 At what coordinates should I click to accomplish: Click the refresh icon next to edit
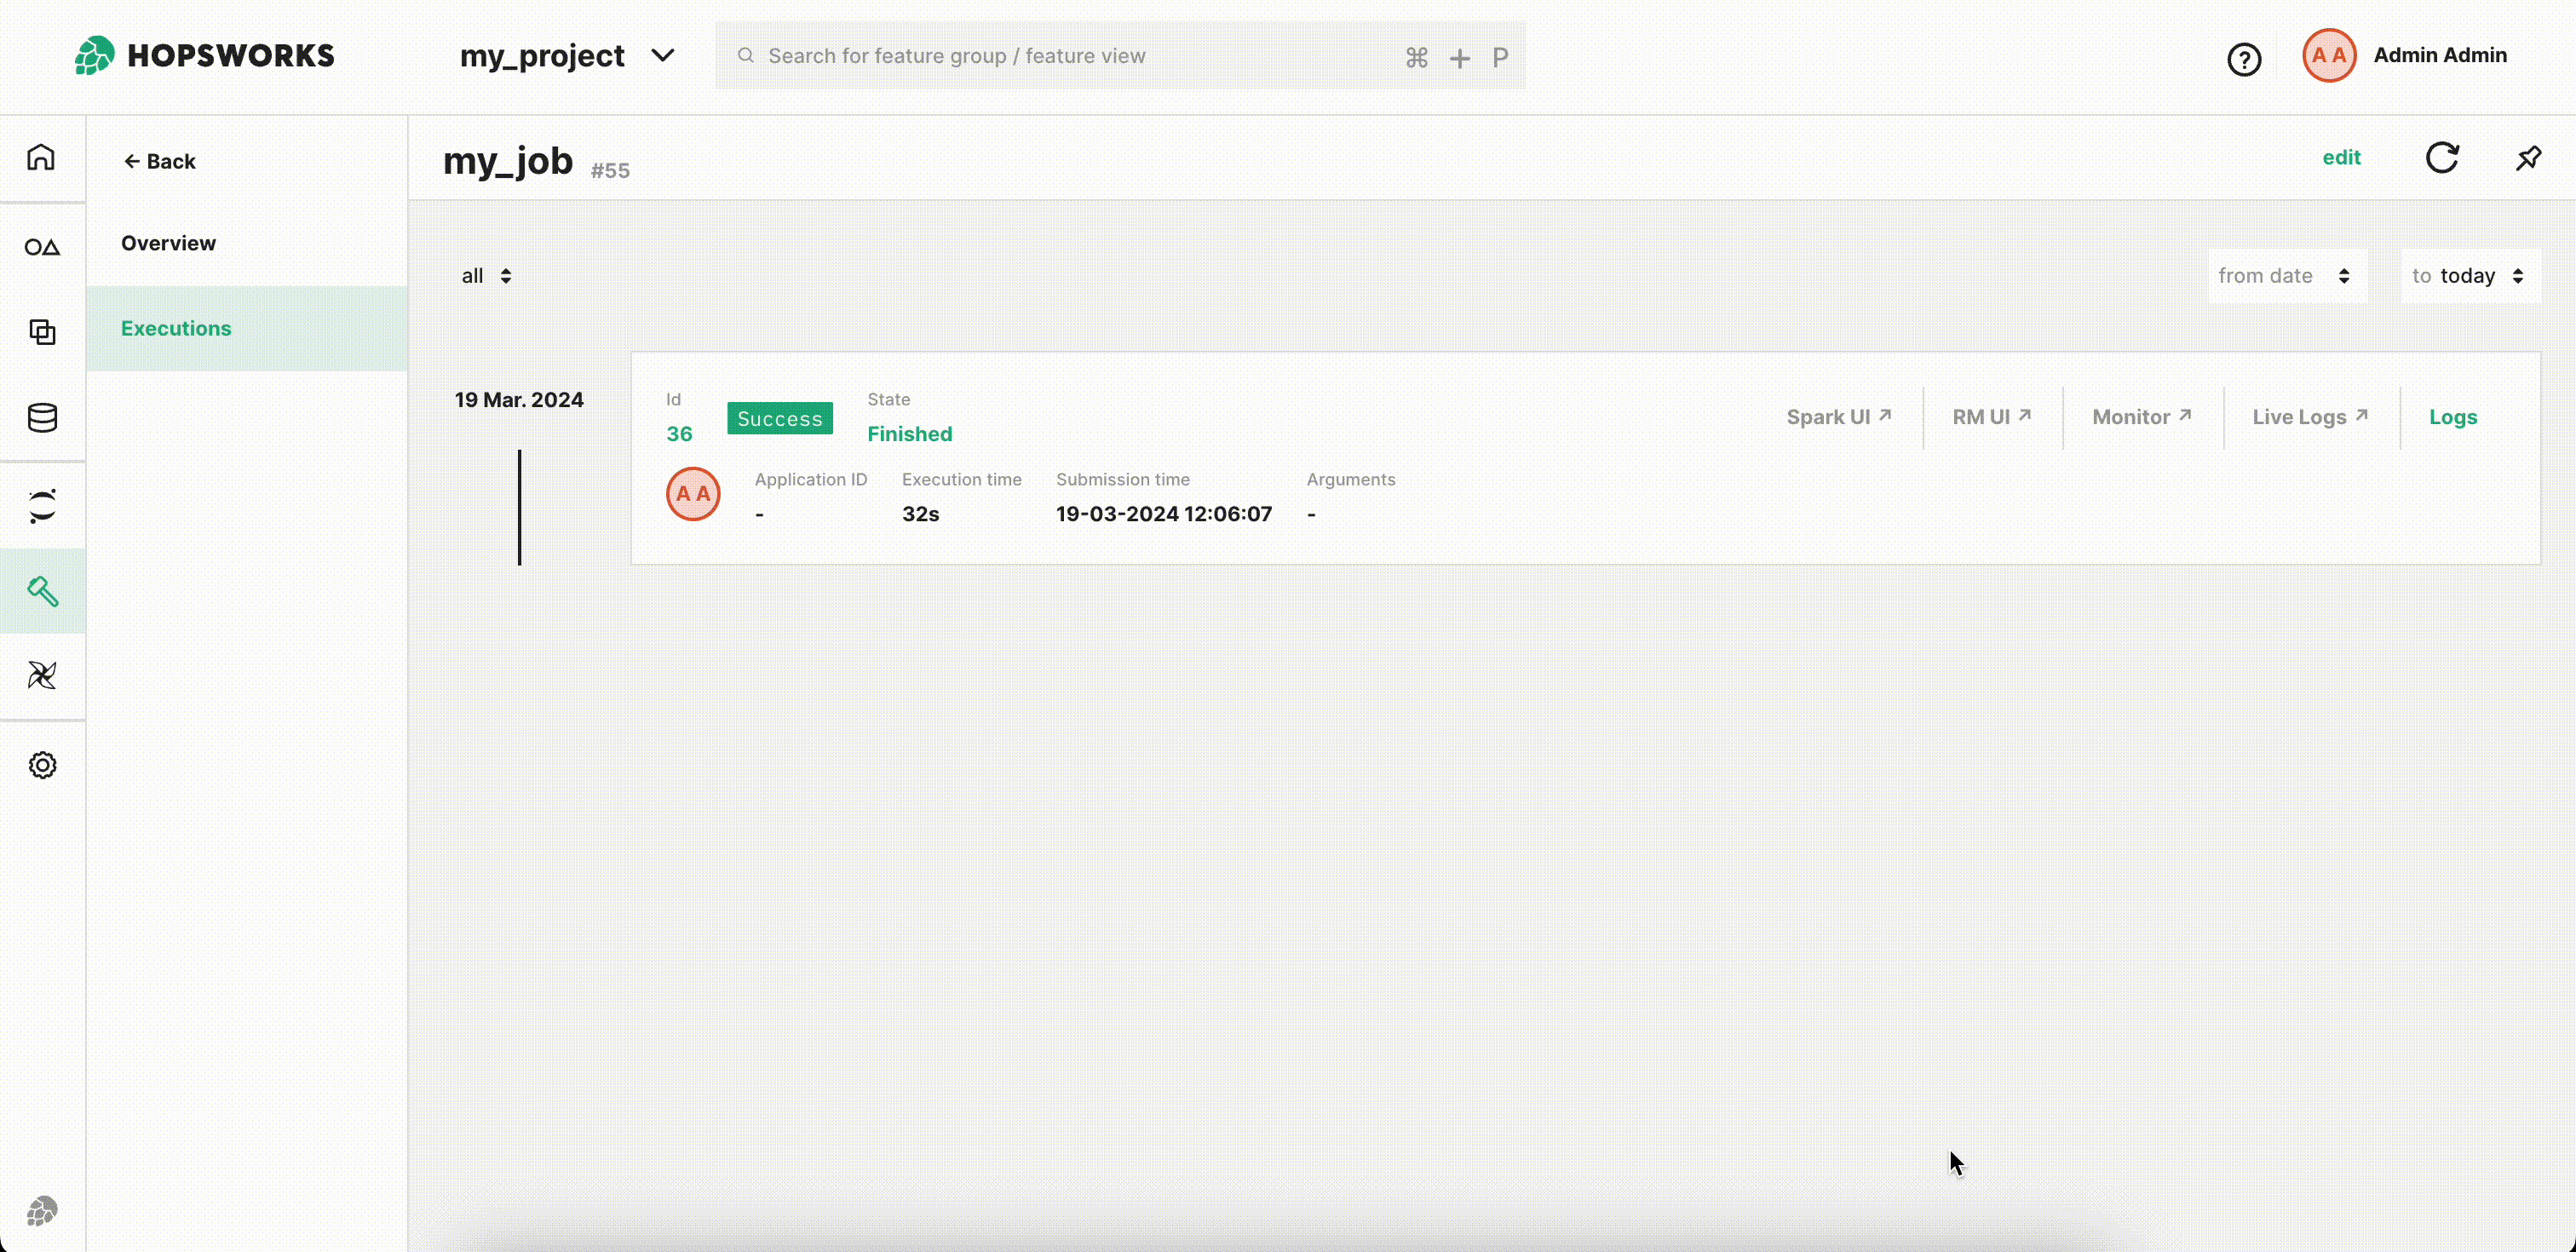(2443, 158)
